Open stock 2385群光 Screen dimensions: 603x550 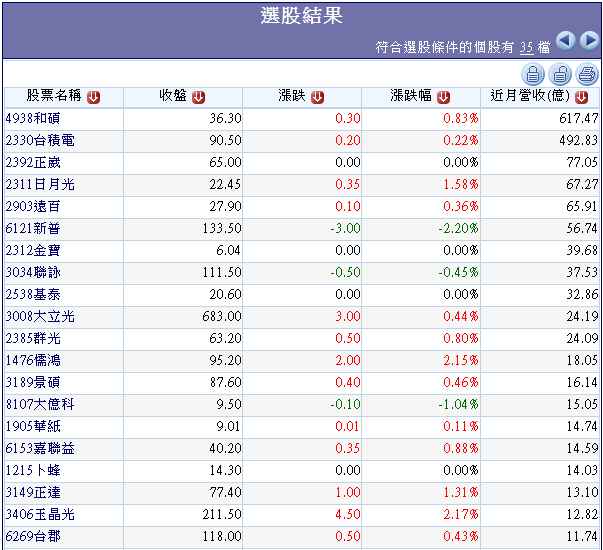pos(33,338)
